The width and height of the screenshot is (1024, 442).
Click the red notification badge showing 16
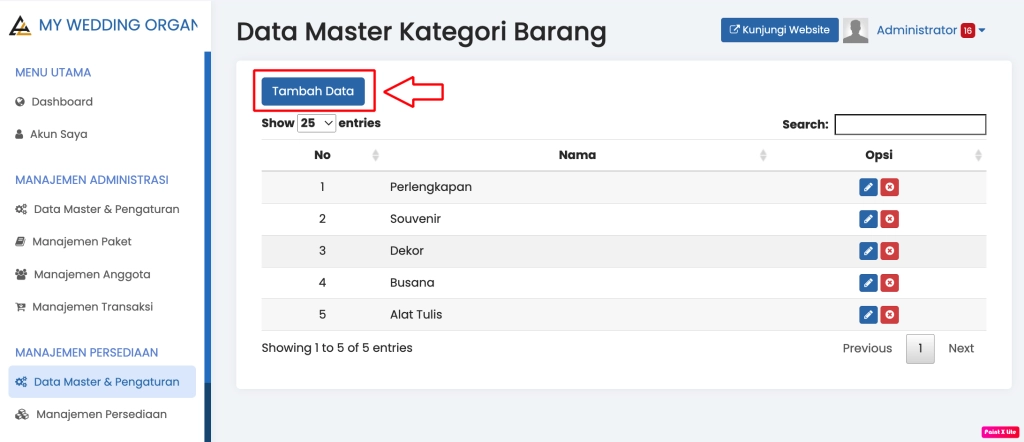click(x=967, y=30)
